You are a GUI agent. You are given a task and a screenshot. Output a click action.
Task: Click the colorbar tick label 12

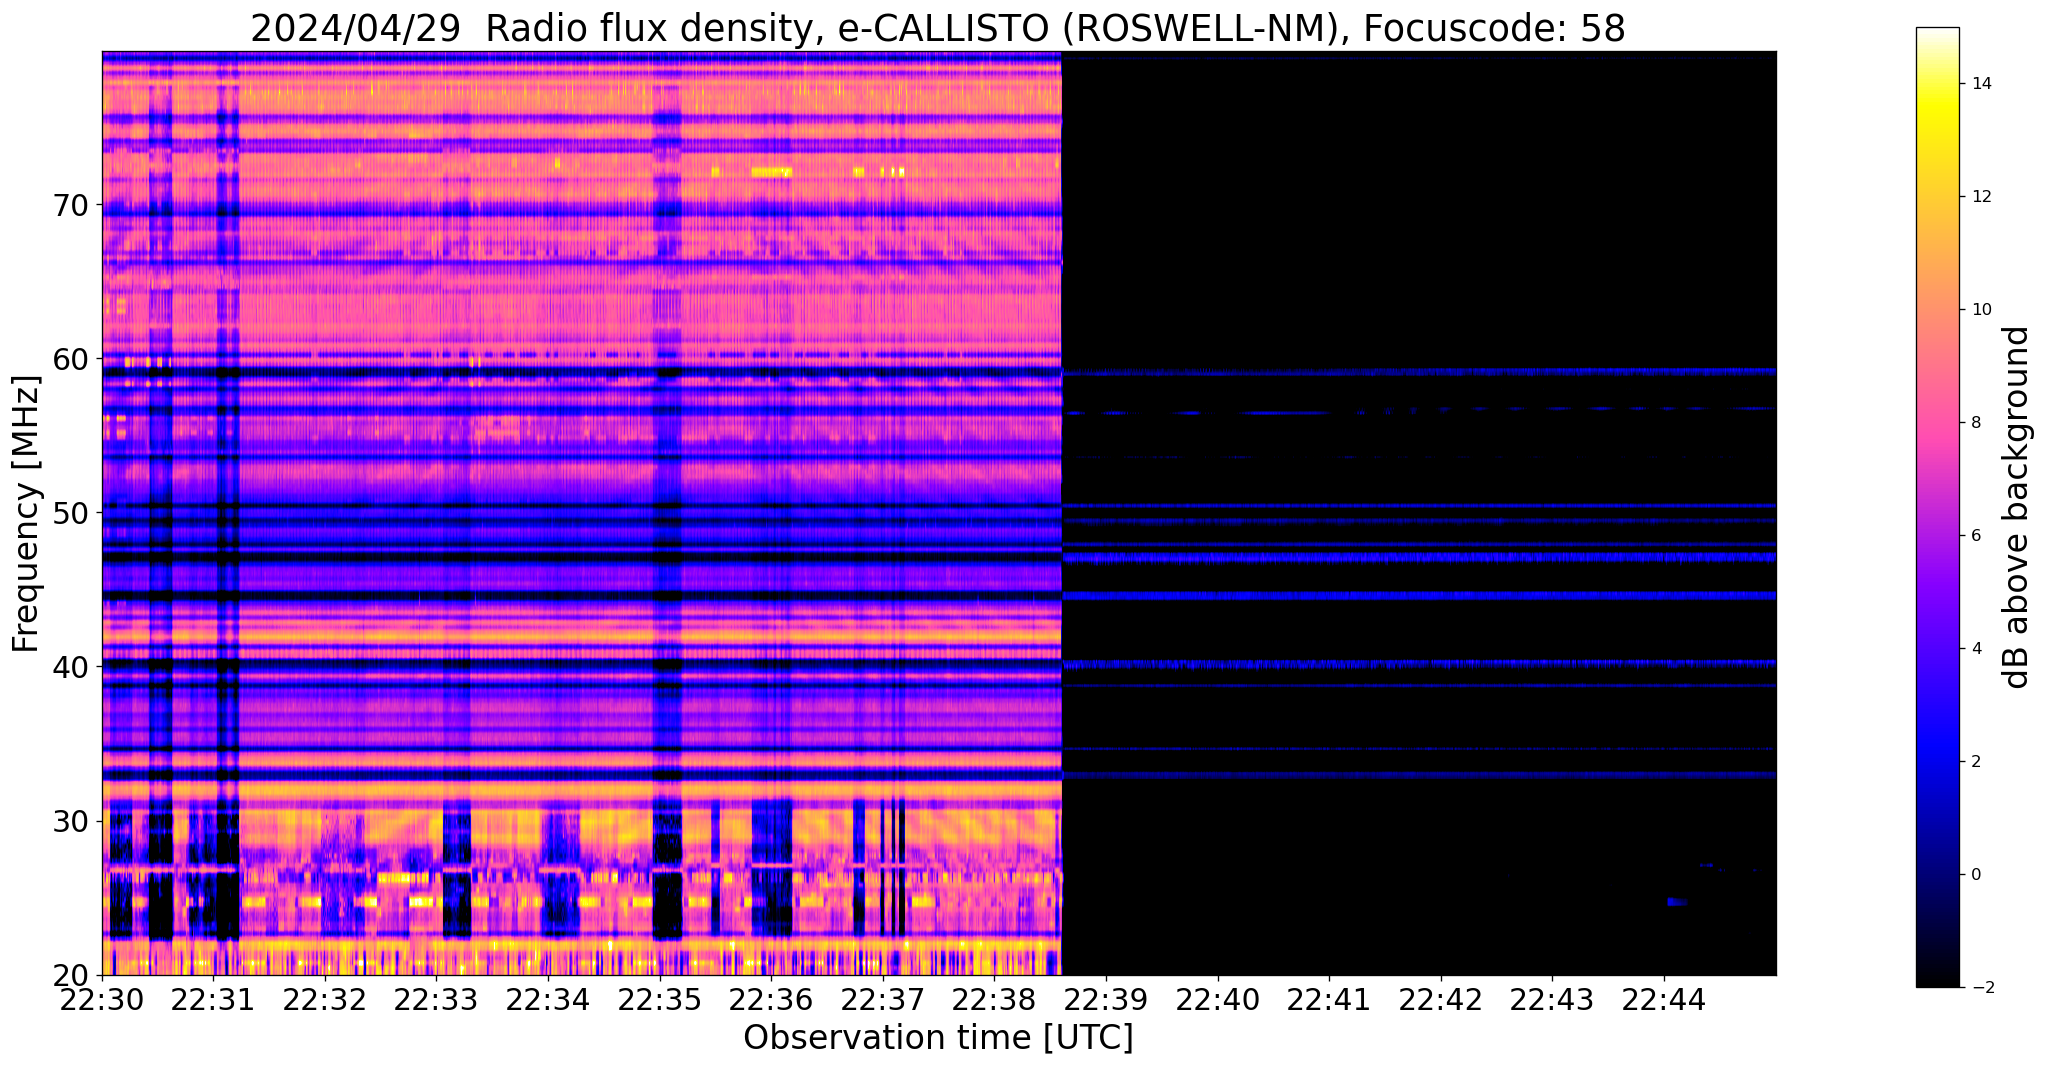point(1980,197)
